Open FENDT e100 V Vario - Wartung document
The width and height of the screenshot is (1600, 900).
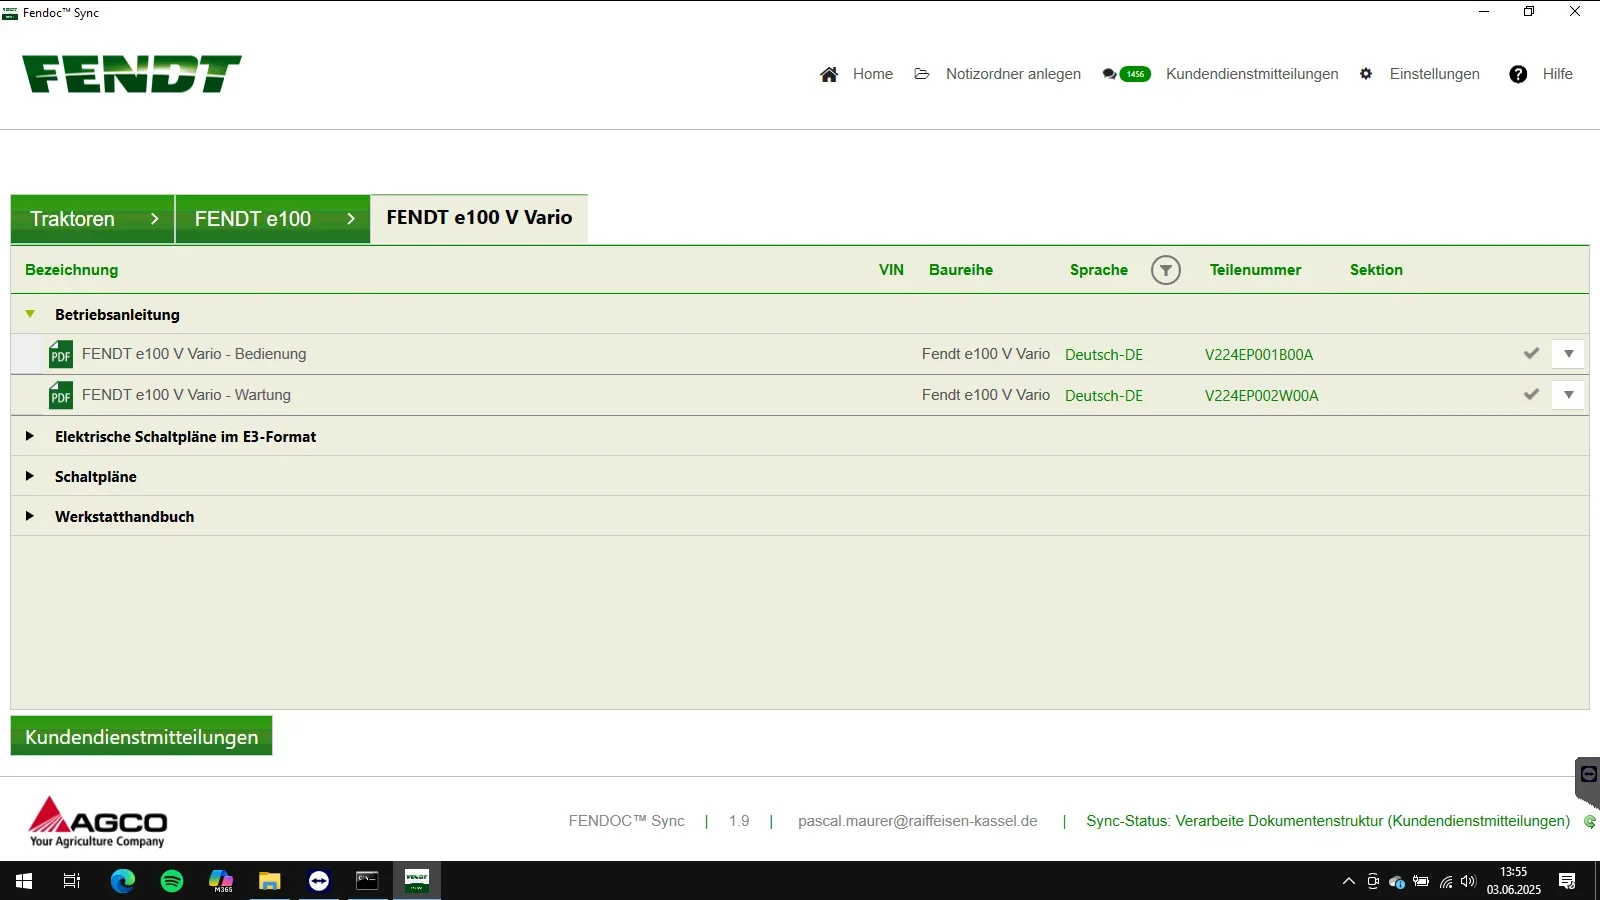[x=186, y=395]
